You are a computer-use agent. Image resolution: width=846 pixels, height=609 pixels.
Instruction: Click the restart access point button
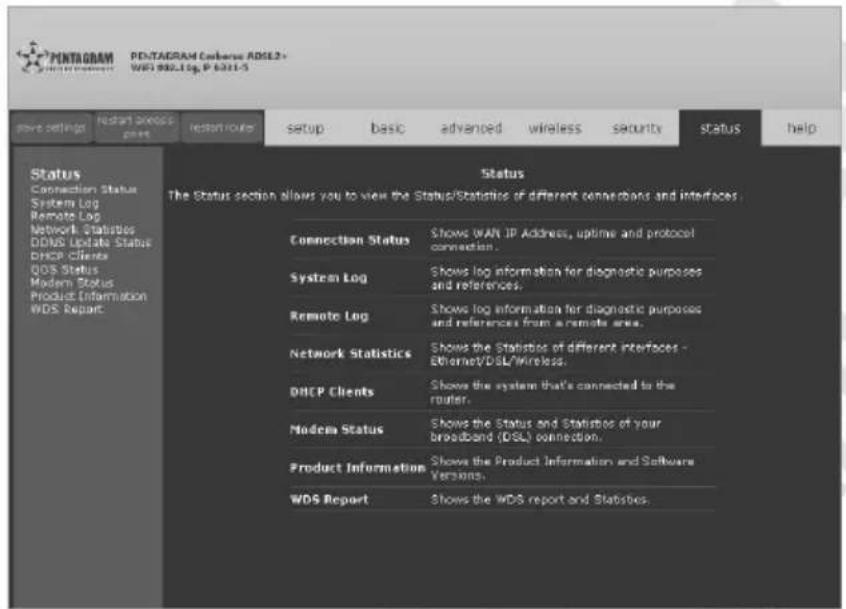tap(135, 127)
